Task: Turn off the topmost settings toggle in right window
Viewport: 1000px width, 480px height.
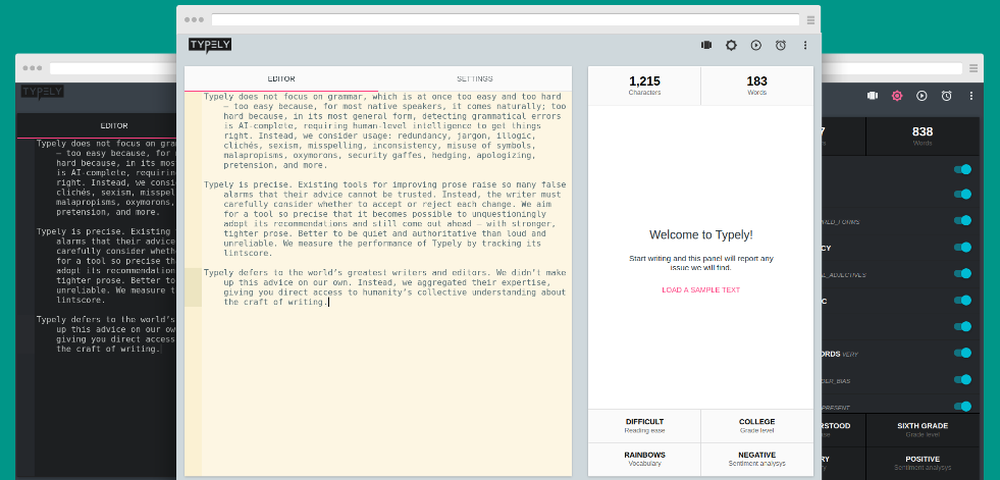Action: (x=962, y=169)
